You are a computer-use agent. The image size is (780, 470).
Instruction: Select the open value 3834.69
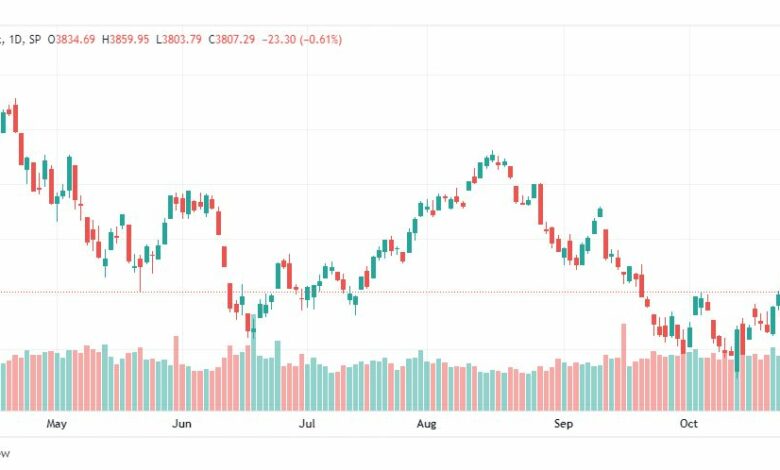pyautogui.click(x=75, y=39)
